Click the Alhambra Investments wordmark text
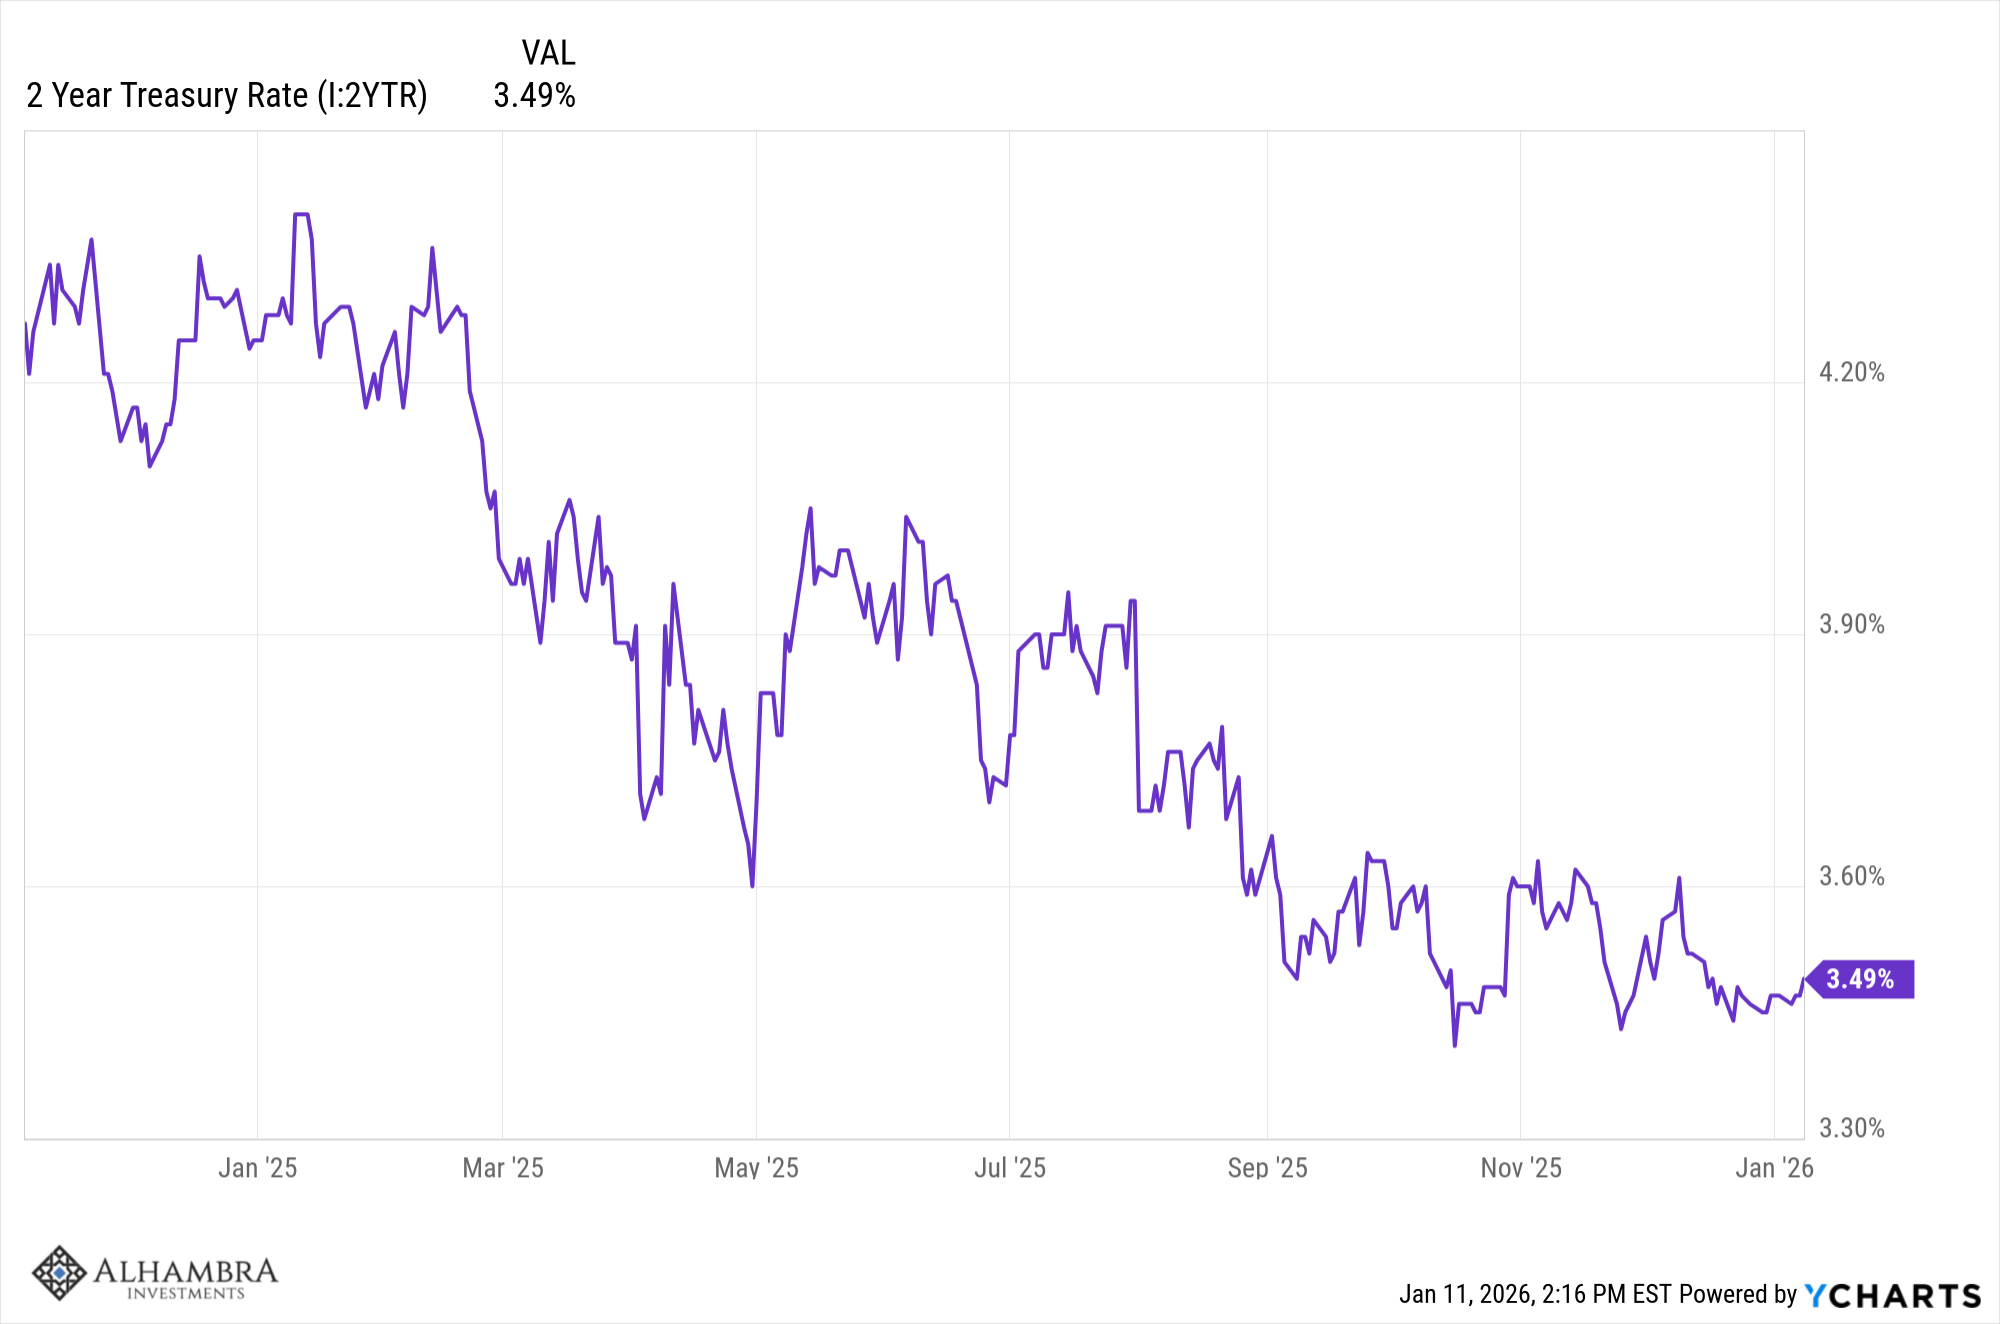2000x1324 pixels. [186, 1276]
